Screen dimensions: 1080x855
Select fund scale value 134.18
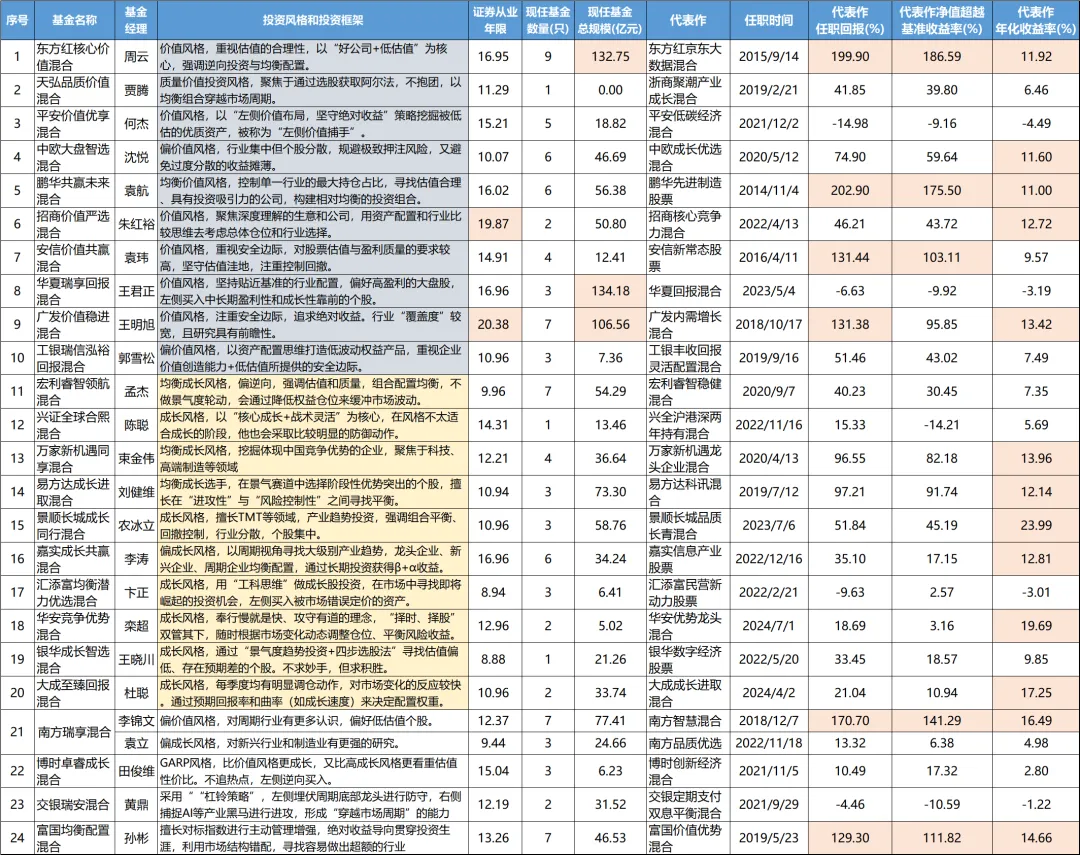click(x=610, y=291)
